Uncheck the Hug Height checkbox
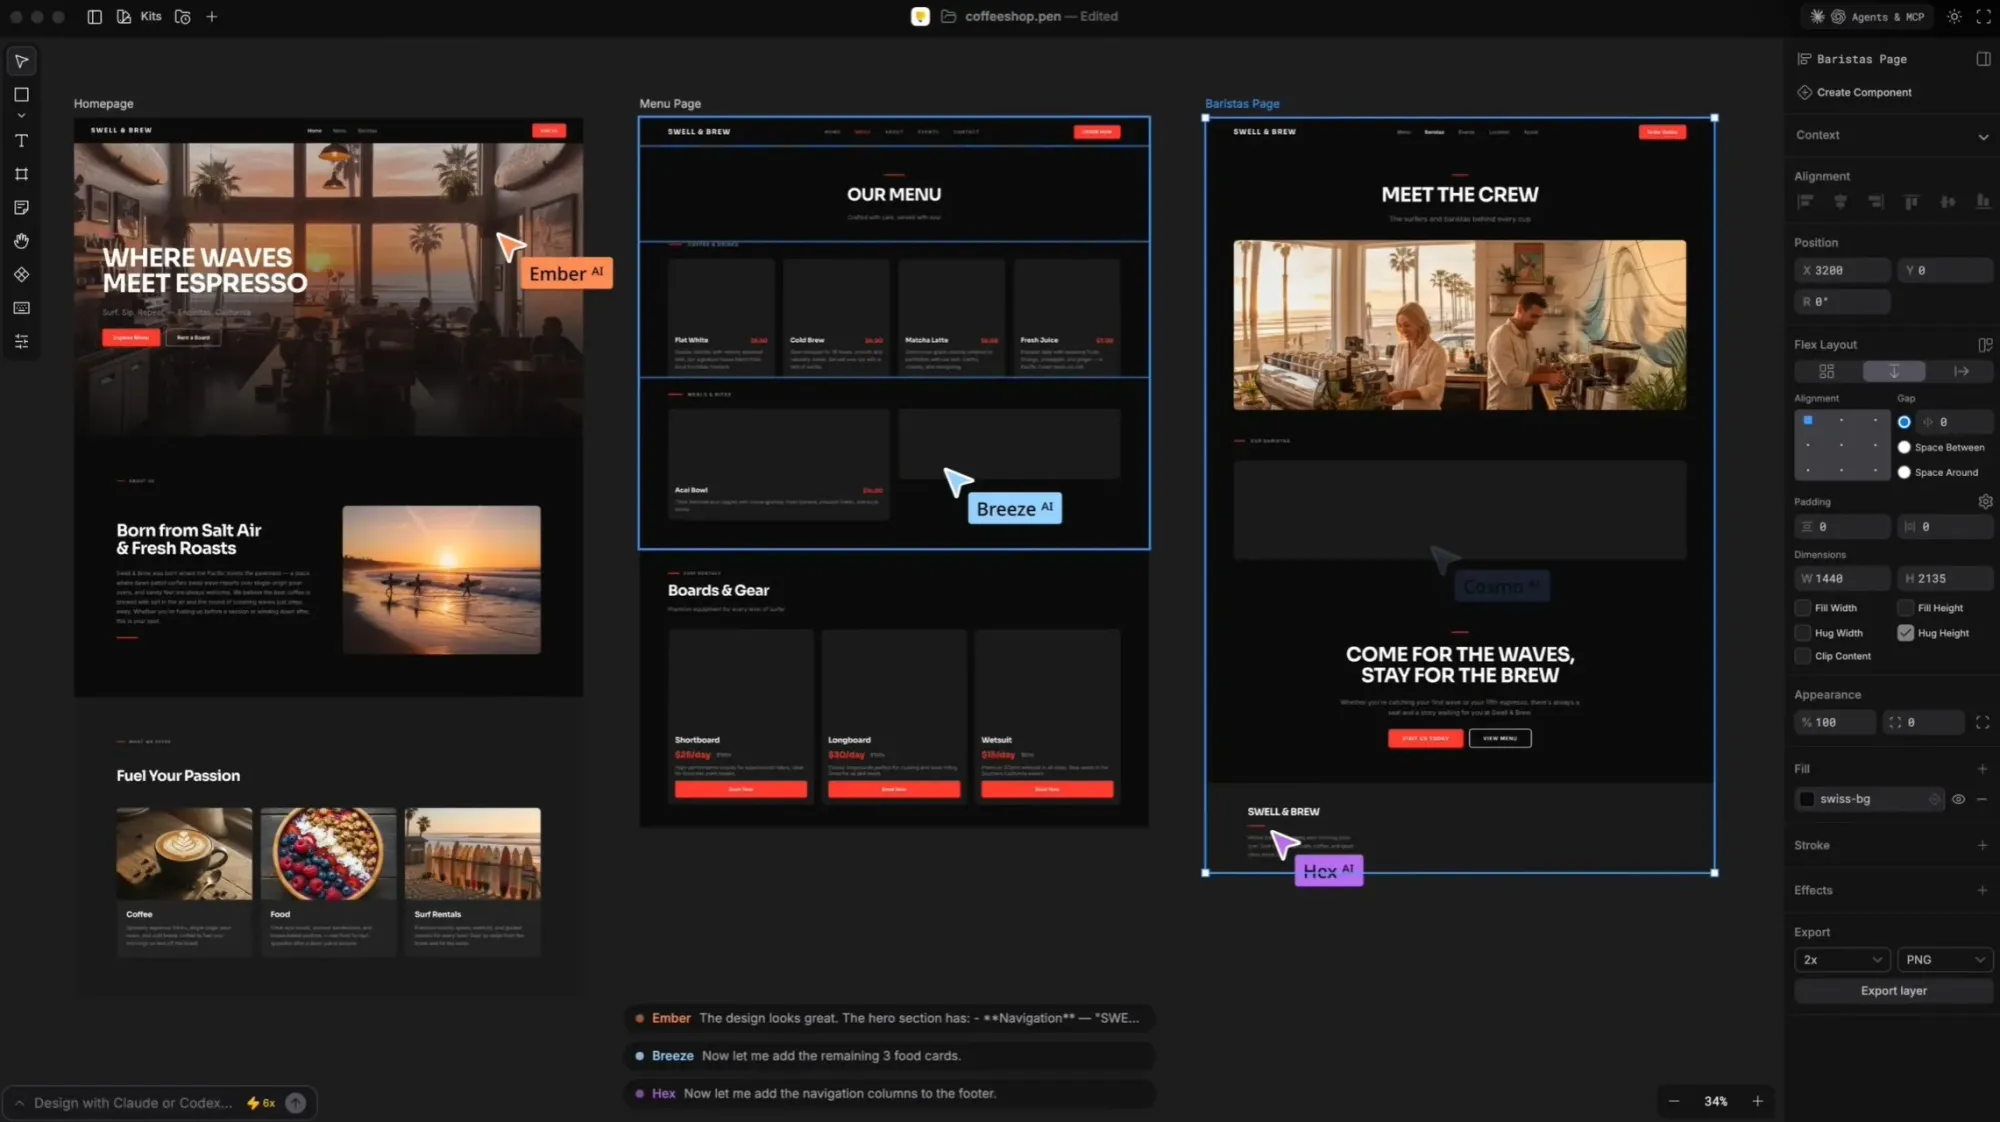 pyautogui.click(x=1905, y=633)
